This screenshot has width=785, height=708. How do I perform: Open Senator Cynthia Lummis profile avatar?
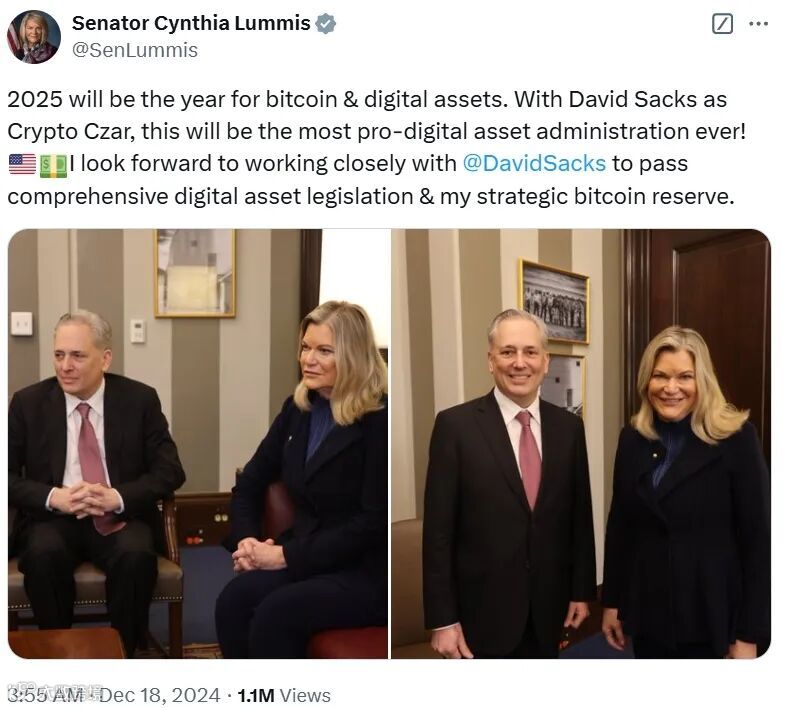(34, 37)
